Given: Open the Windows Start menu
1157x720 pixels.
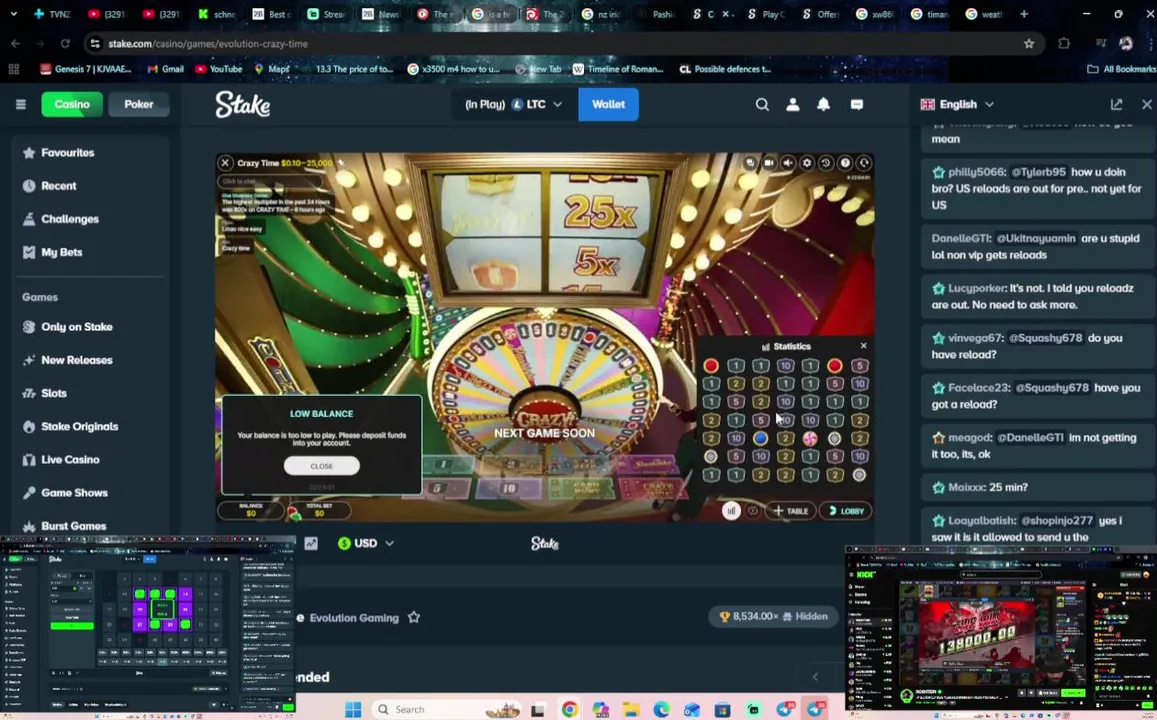Looking at the screenshot, I should (353, 710).
